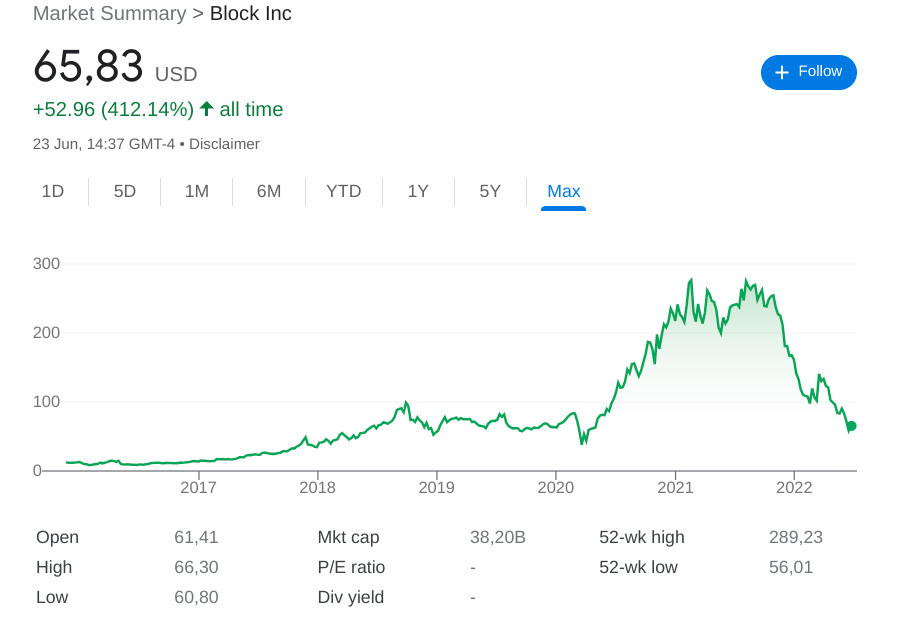Click the Block Inc title
The image size is (900, 617).
(251, 14)
